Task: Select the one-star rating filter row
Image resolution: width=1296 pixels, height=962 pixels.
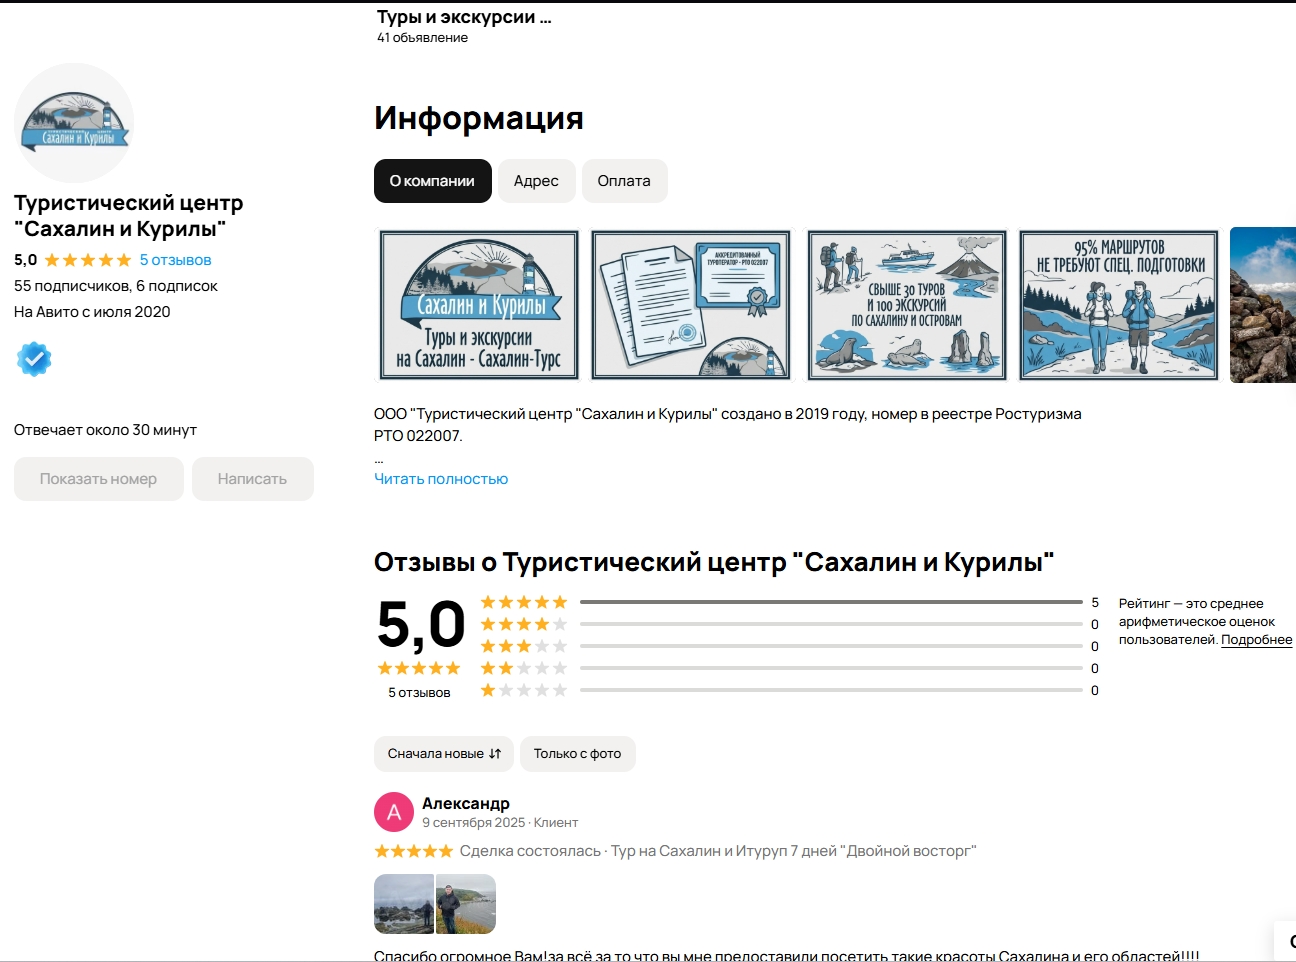Action: pos(790,690)
